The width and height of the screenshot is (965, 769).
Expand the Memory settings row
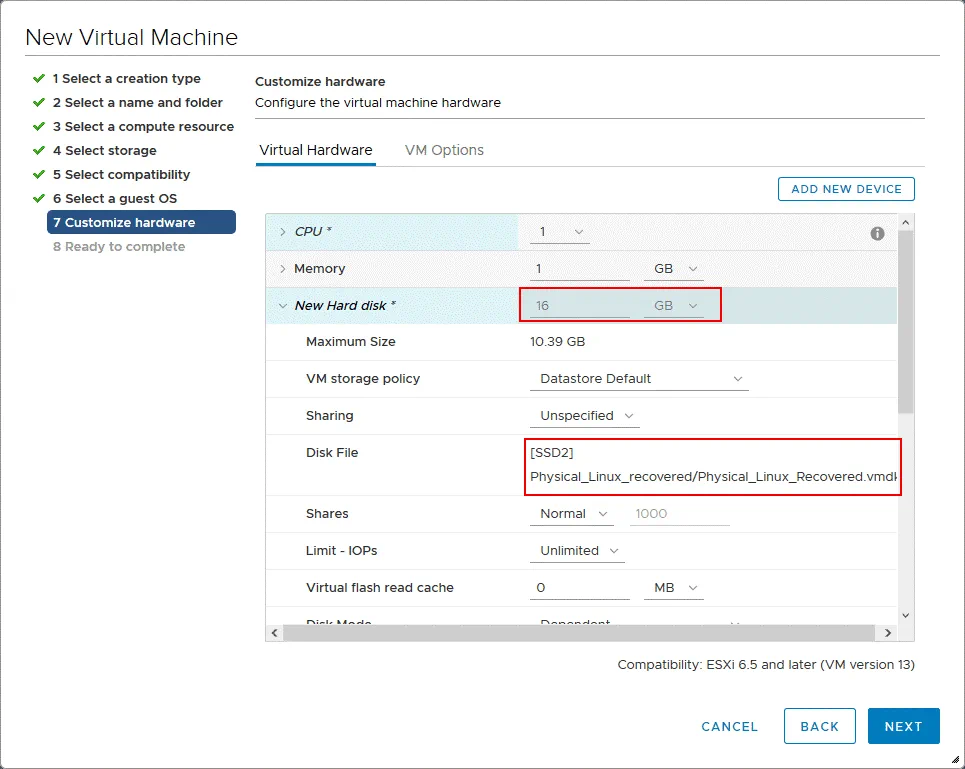pos(283,269)
